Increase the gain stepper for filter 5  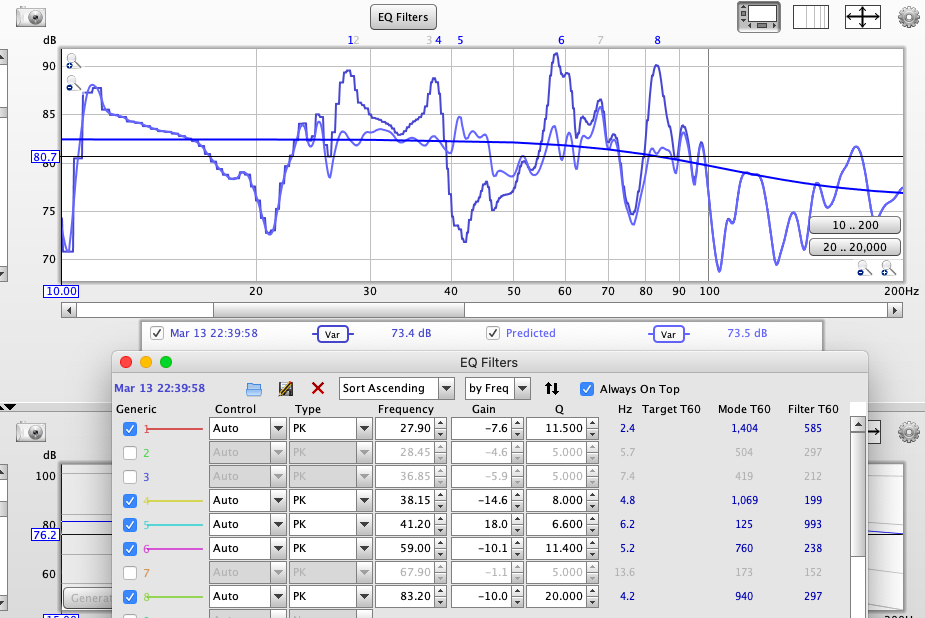click(x=516, y=519)
